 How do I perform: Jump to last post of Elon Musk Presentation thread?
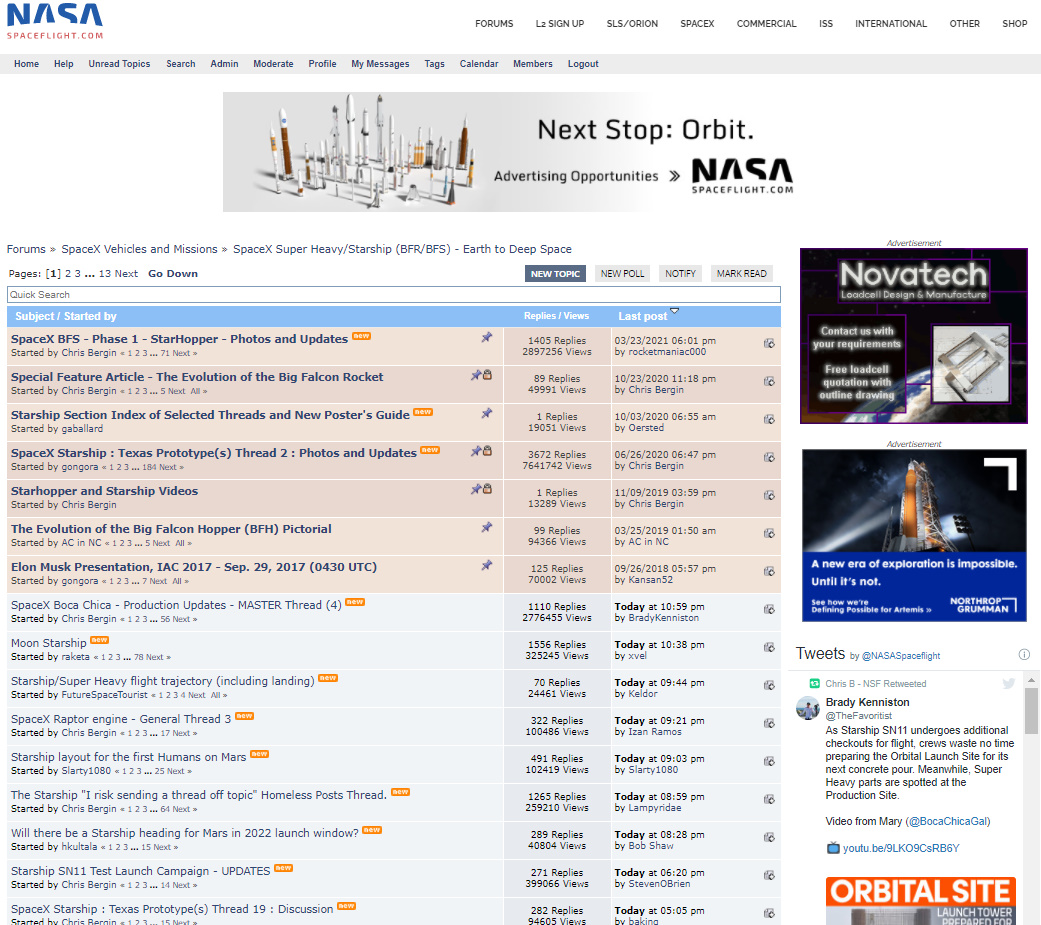[x=769, y=571]
